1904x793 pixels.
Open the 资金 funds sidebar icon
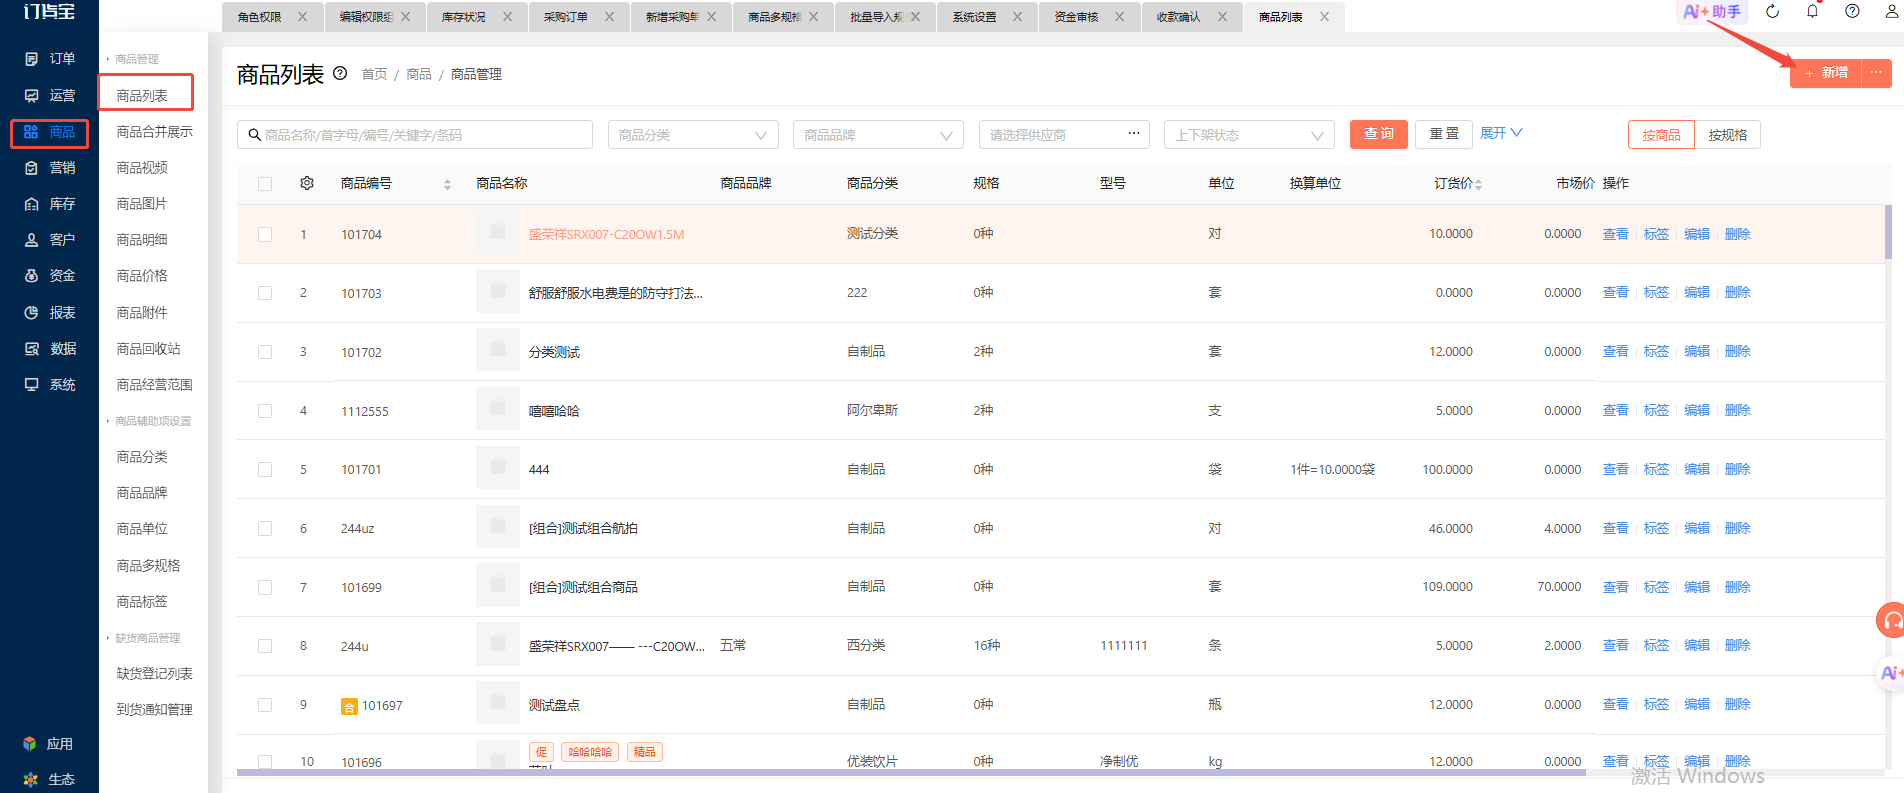click(x=31, y=276)
